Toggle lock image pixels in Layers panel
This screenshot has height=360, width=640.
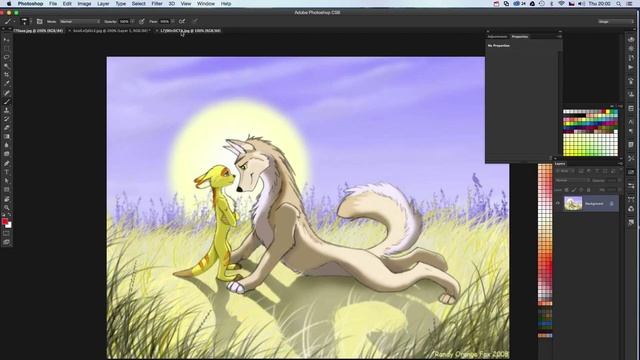[574, 190]
